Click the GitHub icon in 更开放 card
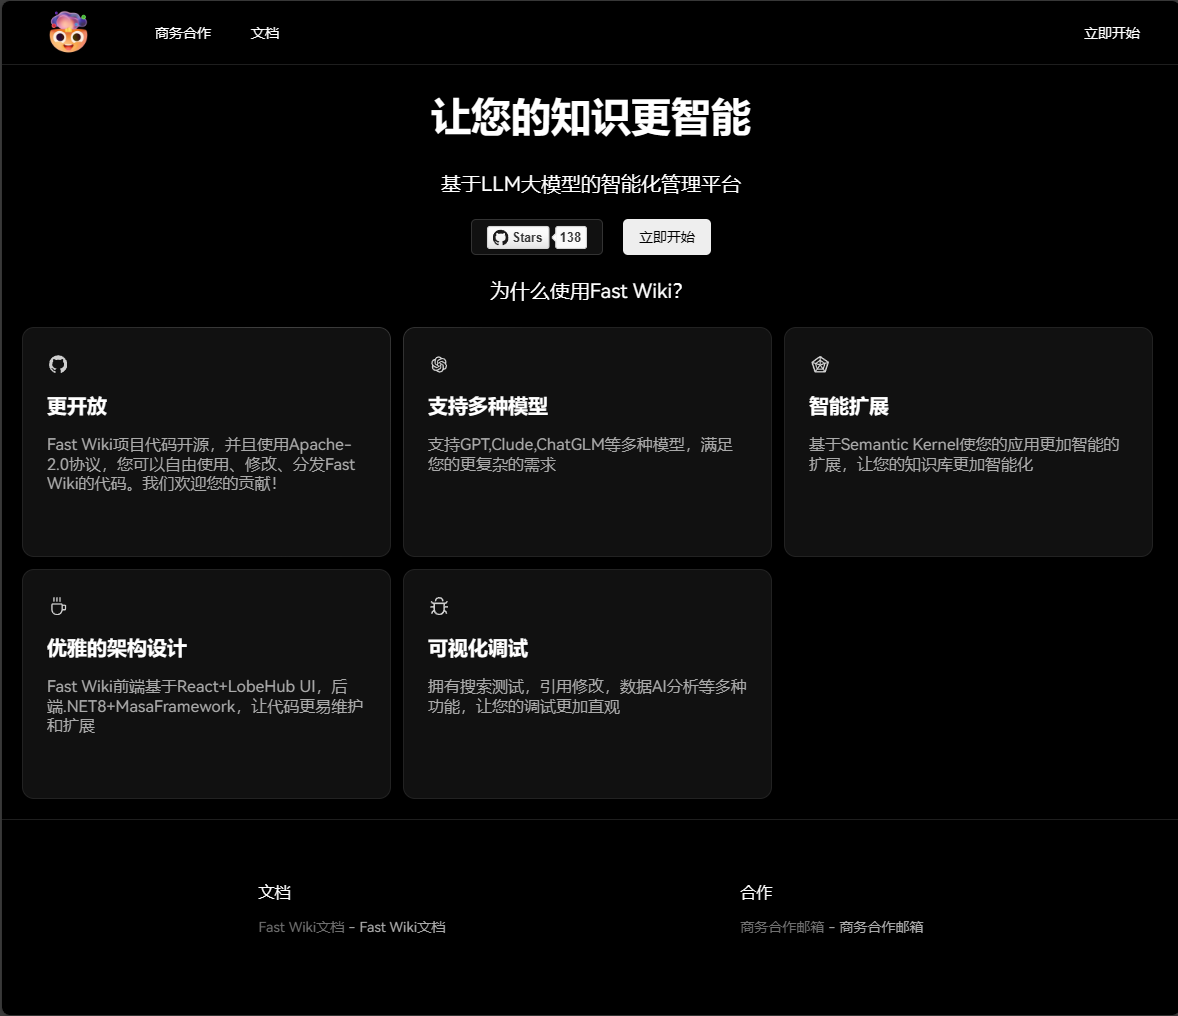The image size is (1178, 1016). pos(58,364)
